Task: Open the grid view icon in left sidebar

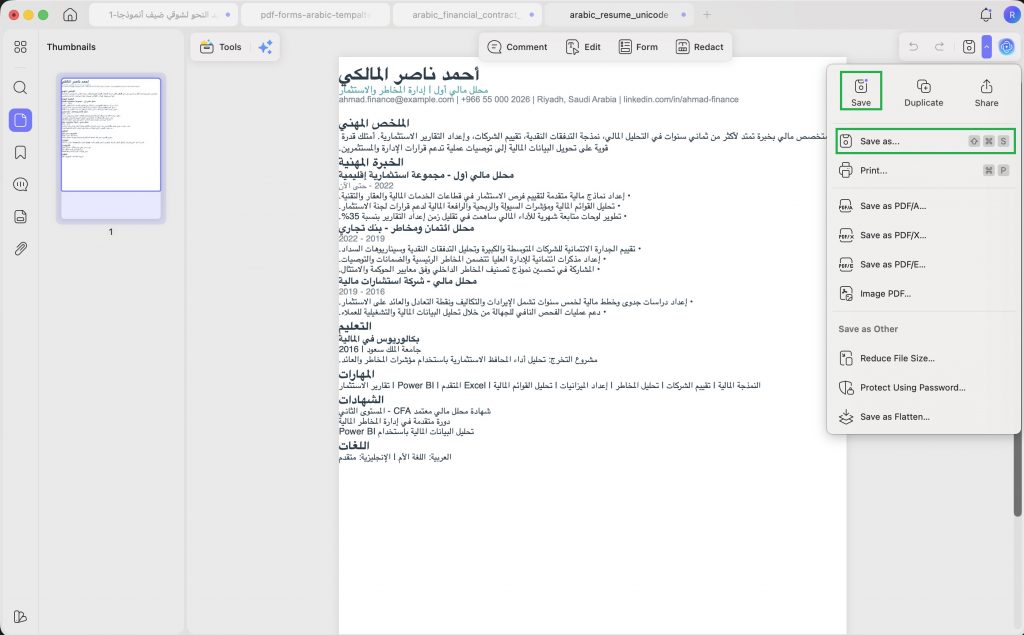Action: 20,47
